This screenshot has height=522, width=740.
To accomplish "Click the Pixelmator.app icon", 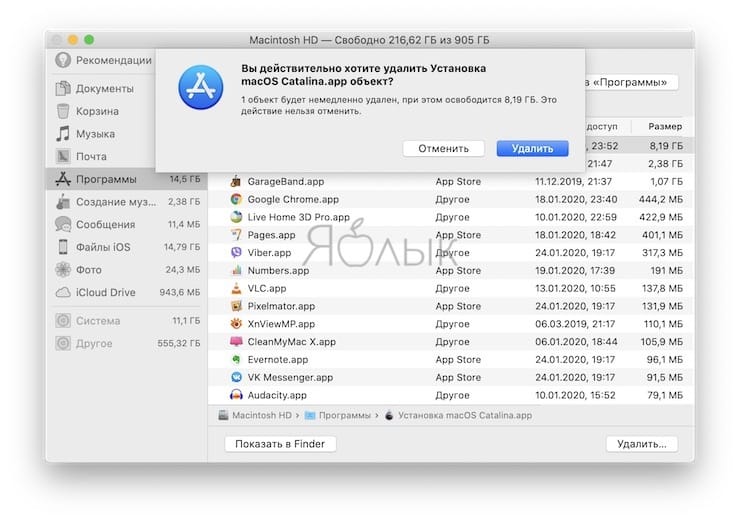I will pyautogui.click(x=236, y=306).
